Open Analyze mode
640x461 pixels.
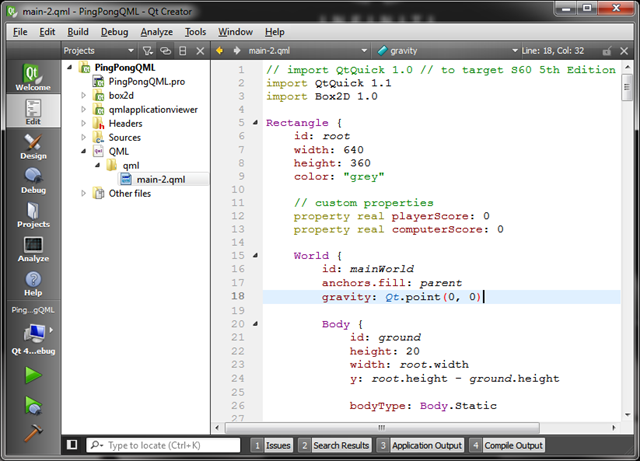tap(33, 249)
